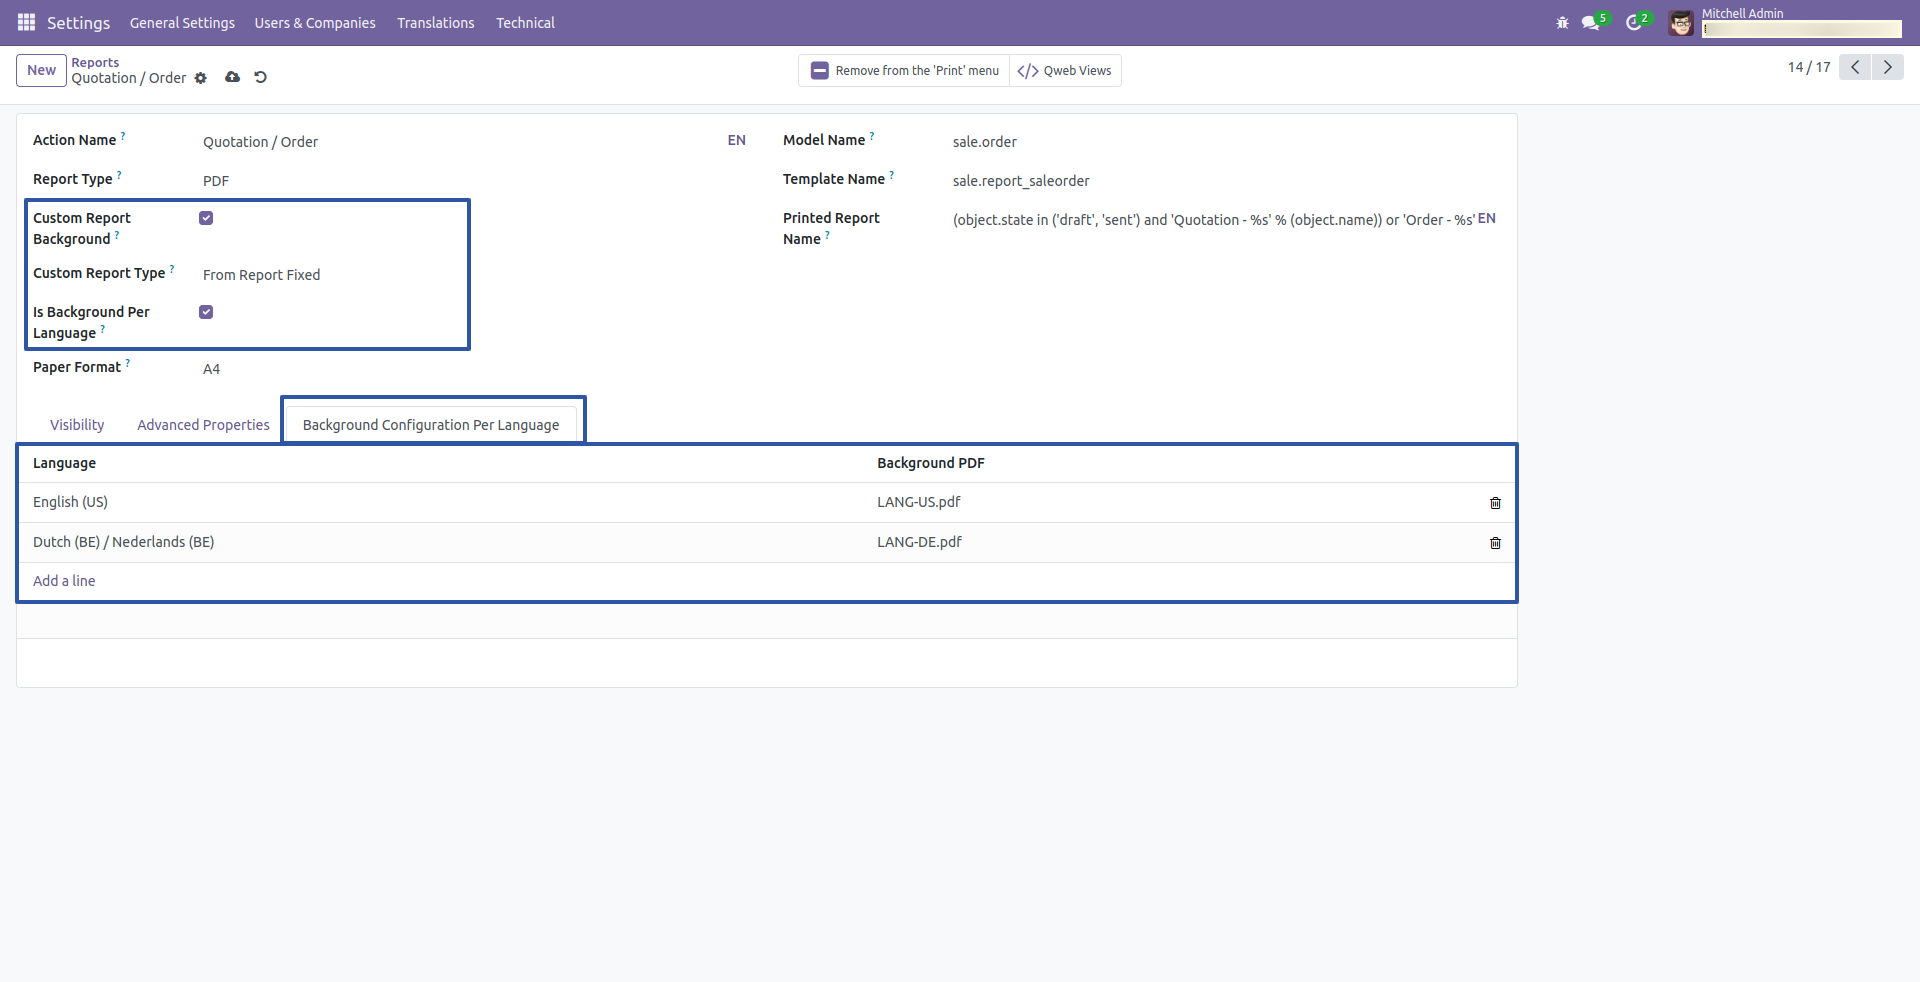Switch to the Visibility tab
Image resolution: width=1920 pixels, height=982 pixels.
coord(76,424)
